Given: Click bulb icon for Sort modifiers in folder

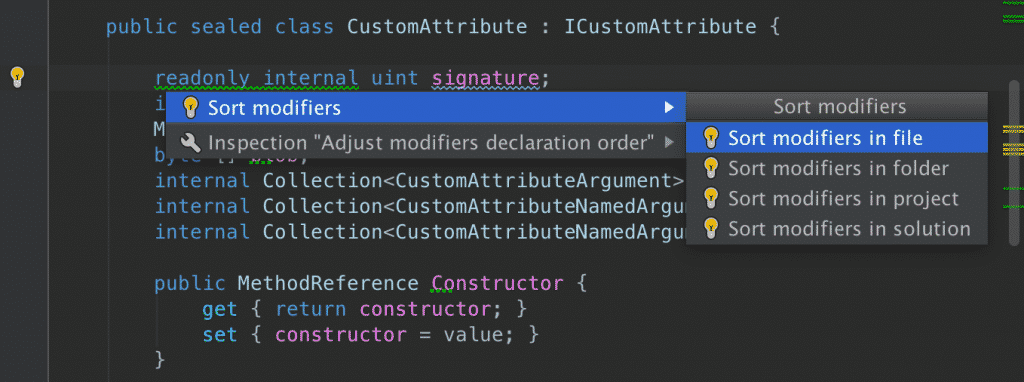Looking at the screenshot, I should coord(711,168).
